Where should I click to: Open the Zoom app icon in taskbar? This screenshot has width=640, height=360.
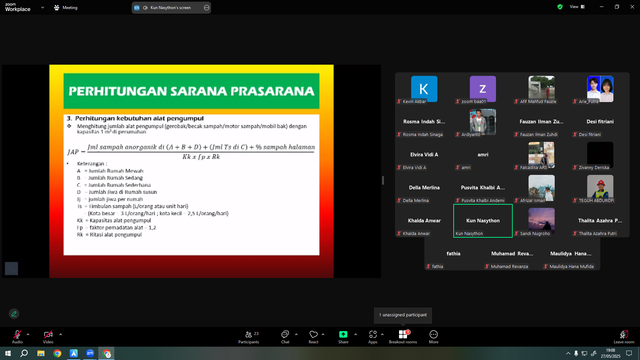coord(90,353)
